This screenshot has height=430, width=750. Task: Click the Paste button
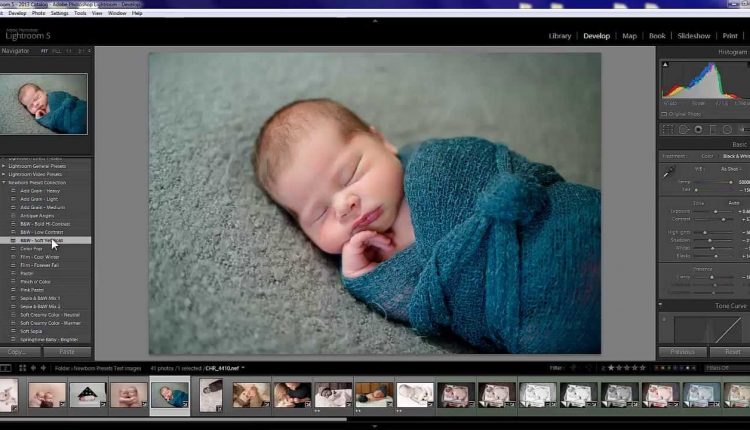coord(67,352)
